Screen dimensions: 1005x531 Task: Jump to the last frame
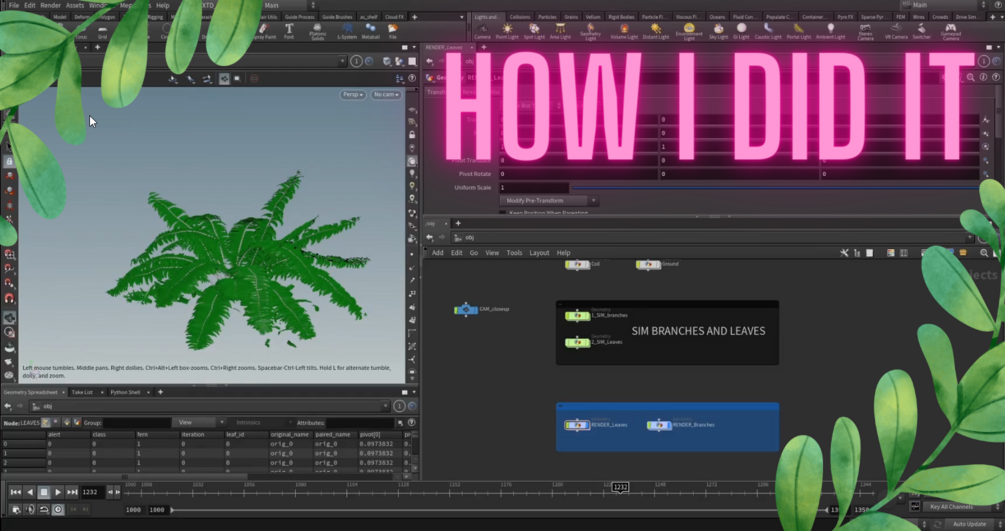point(72,492)
